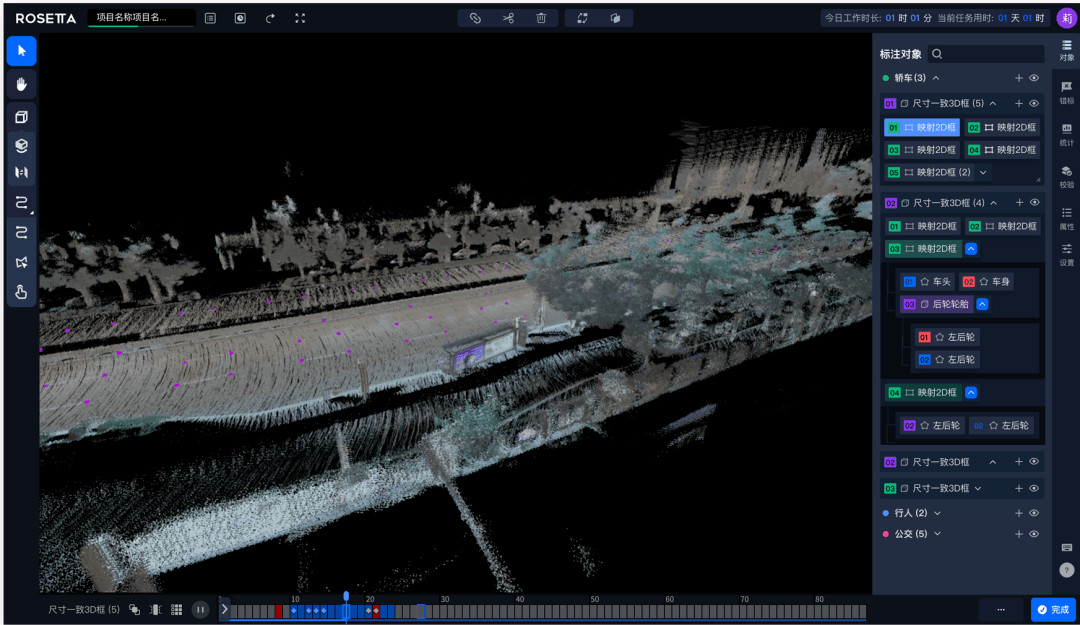This screenshot has width=1080, height=625.
Task: Toggle eye for 尺寸一致3D框 (4)
Action: (x=1035, y=203)
